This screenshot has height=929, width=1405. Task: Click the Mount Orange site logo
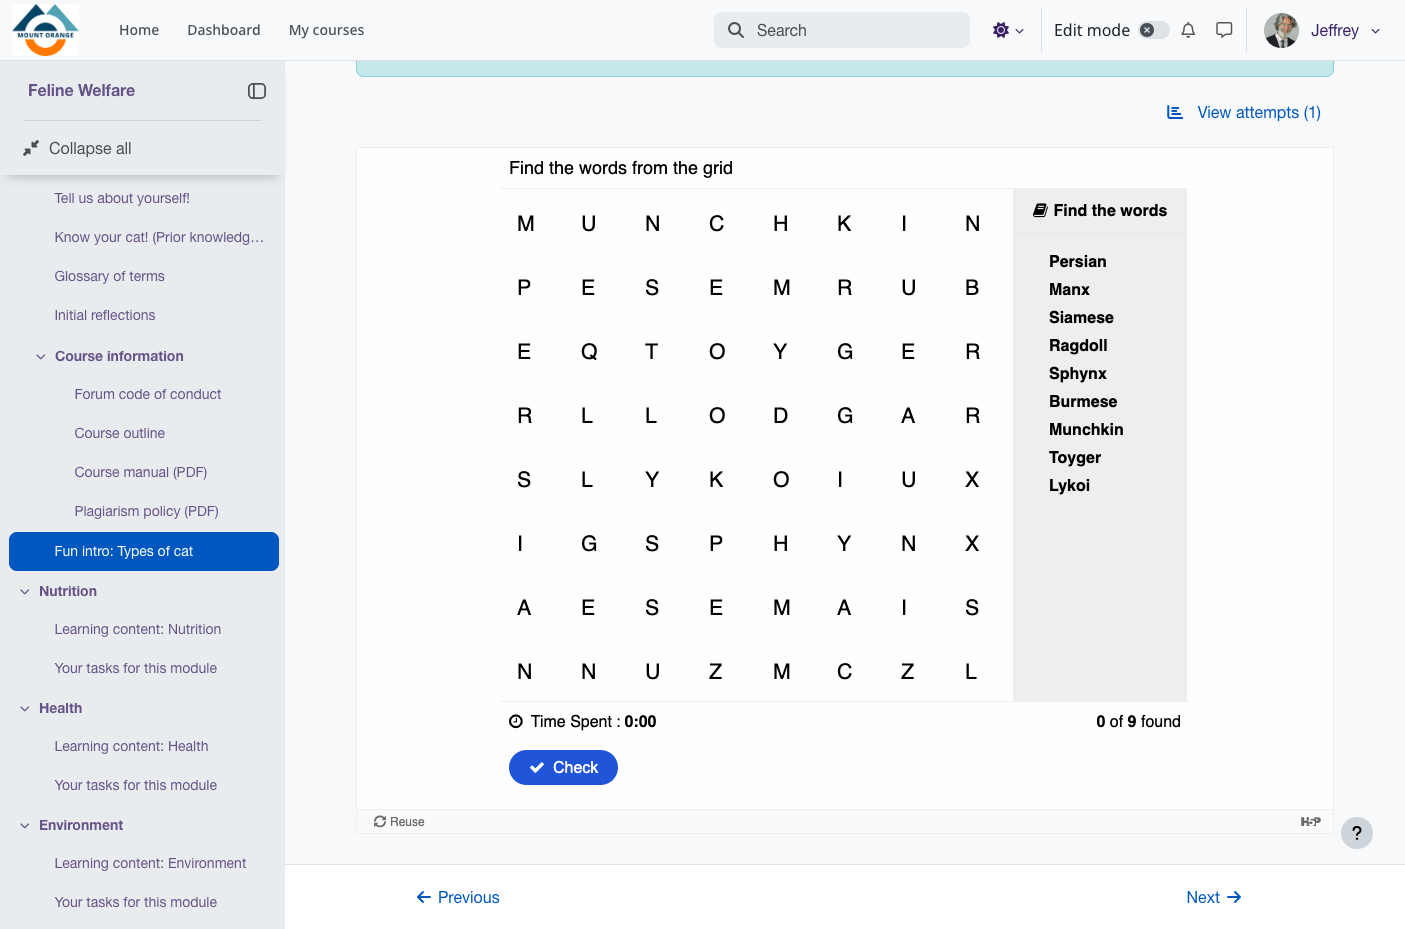pos(45,30)
